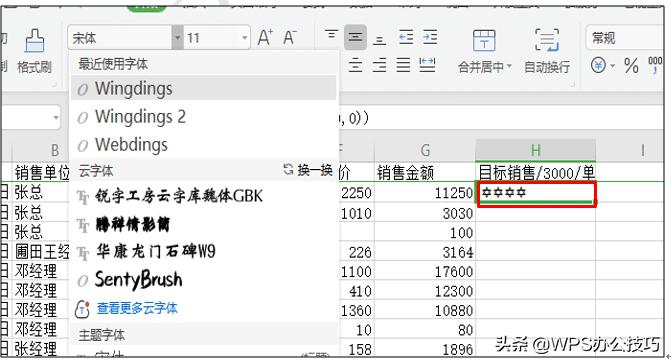Click distributed alignment icon
Screen dimensions: 671x363
(427, 65)
